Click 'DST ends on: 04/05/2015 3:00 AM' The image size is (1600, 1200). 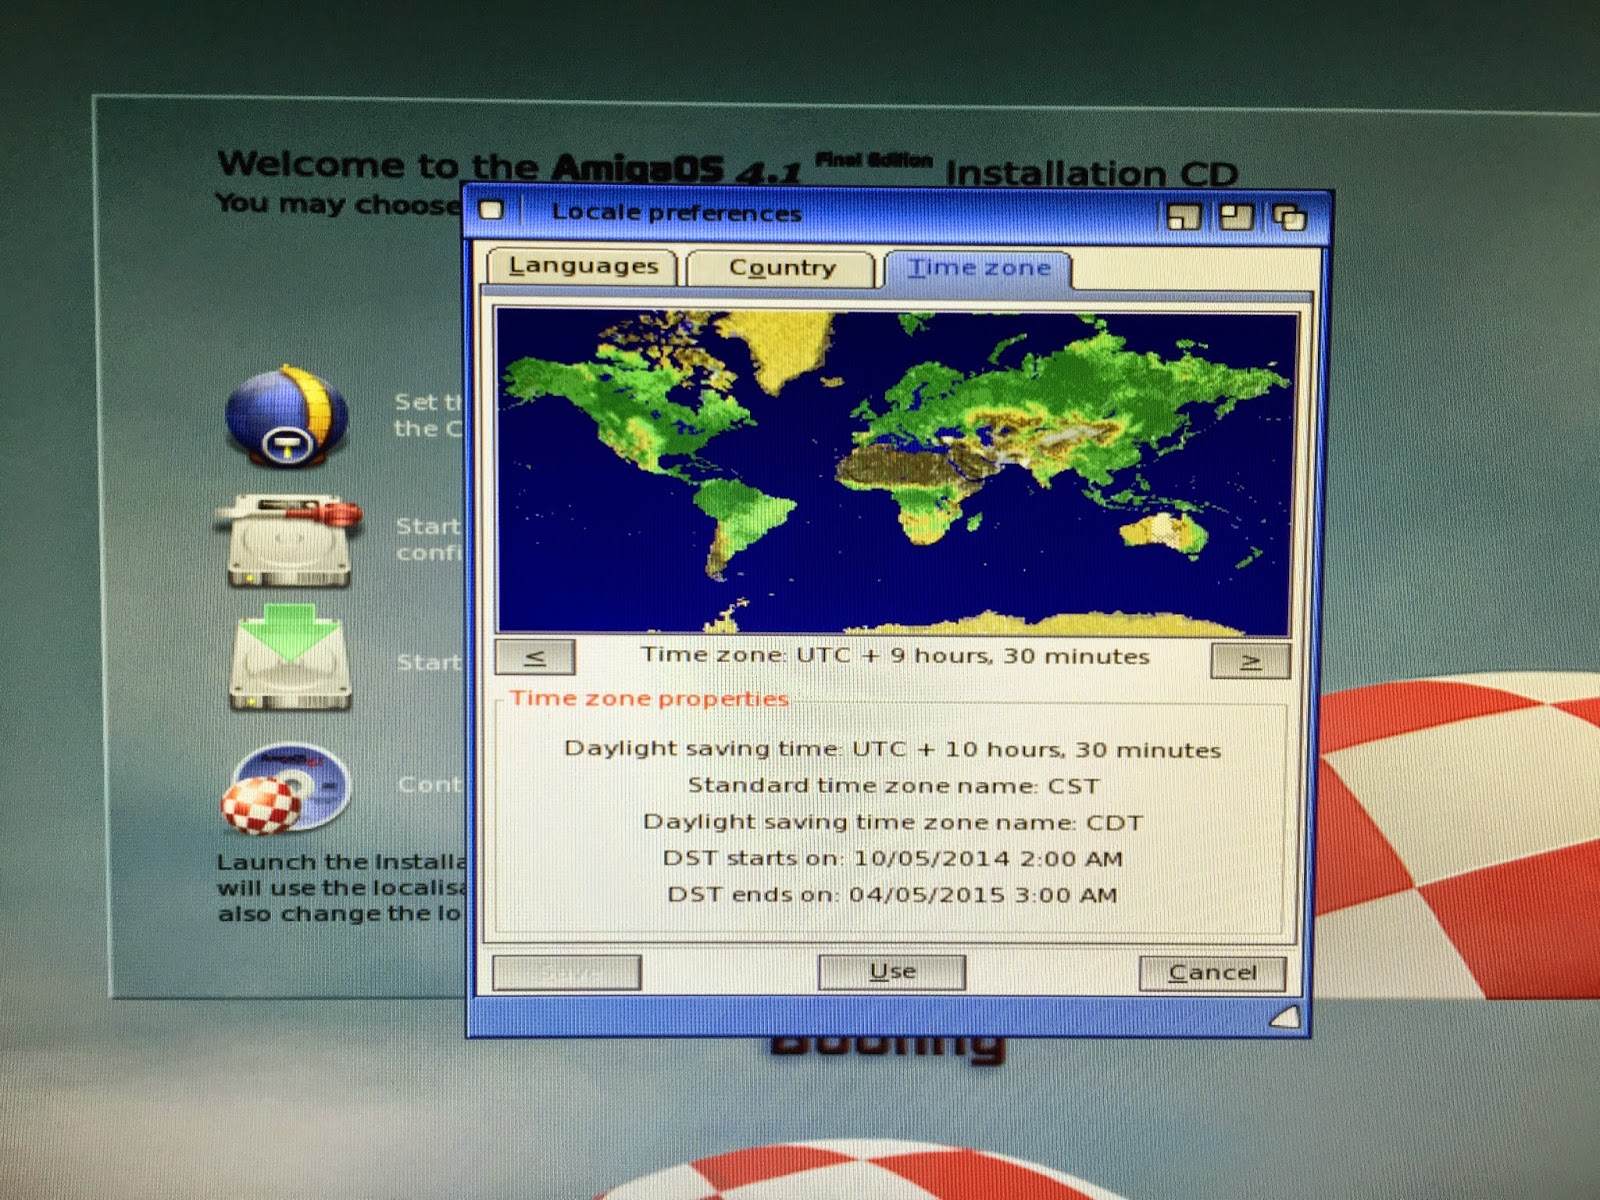892,894
